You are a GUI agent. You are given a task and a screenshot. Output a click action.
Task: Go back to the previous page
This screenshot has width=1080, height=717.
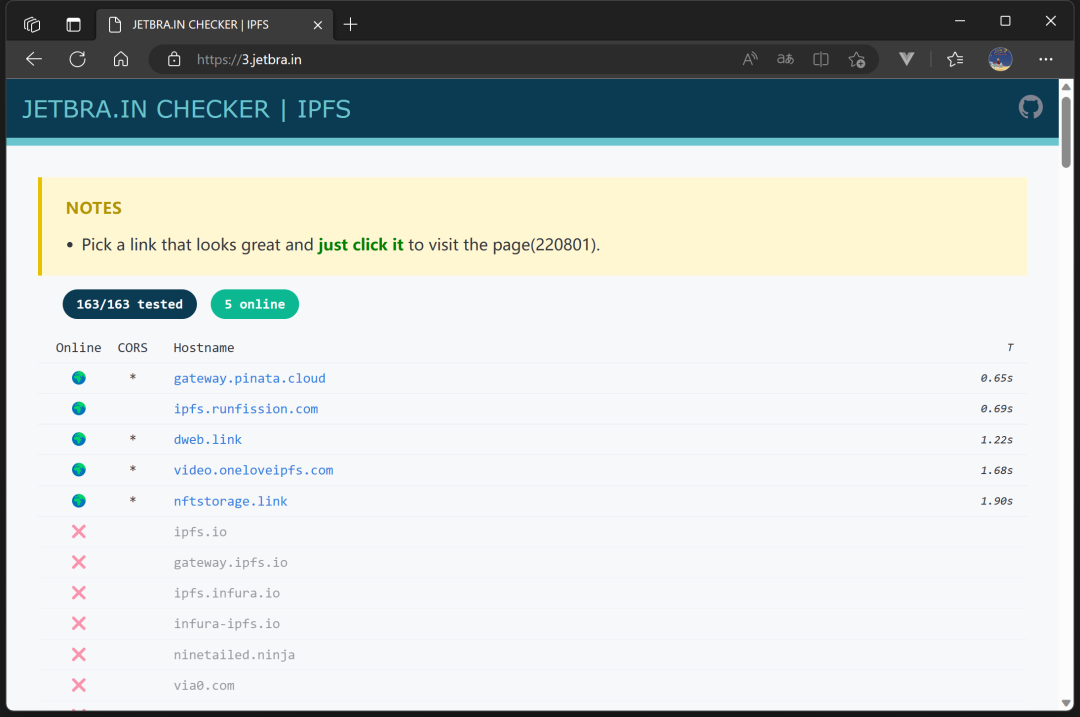(34, 59)
